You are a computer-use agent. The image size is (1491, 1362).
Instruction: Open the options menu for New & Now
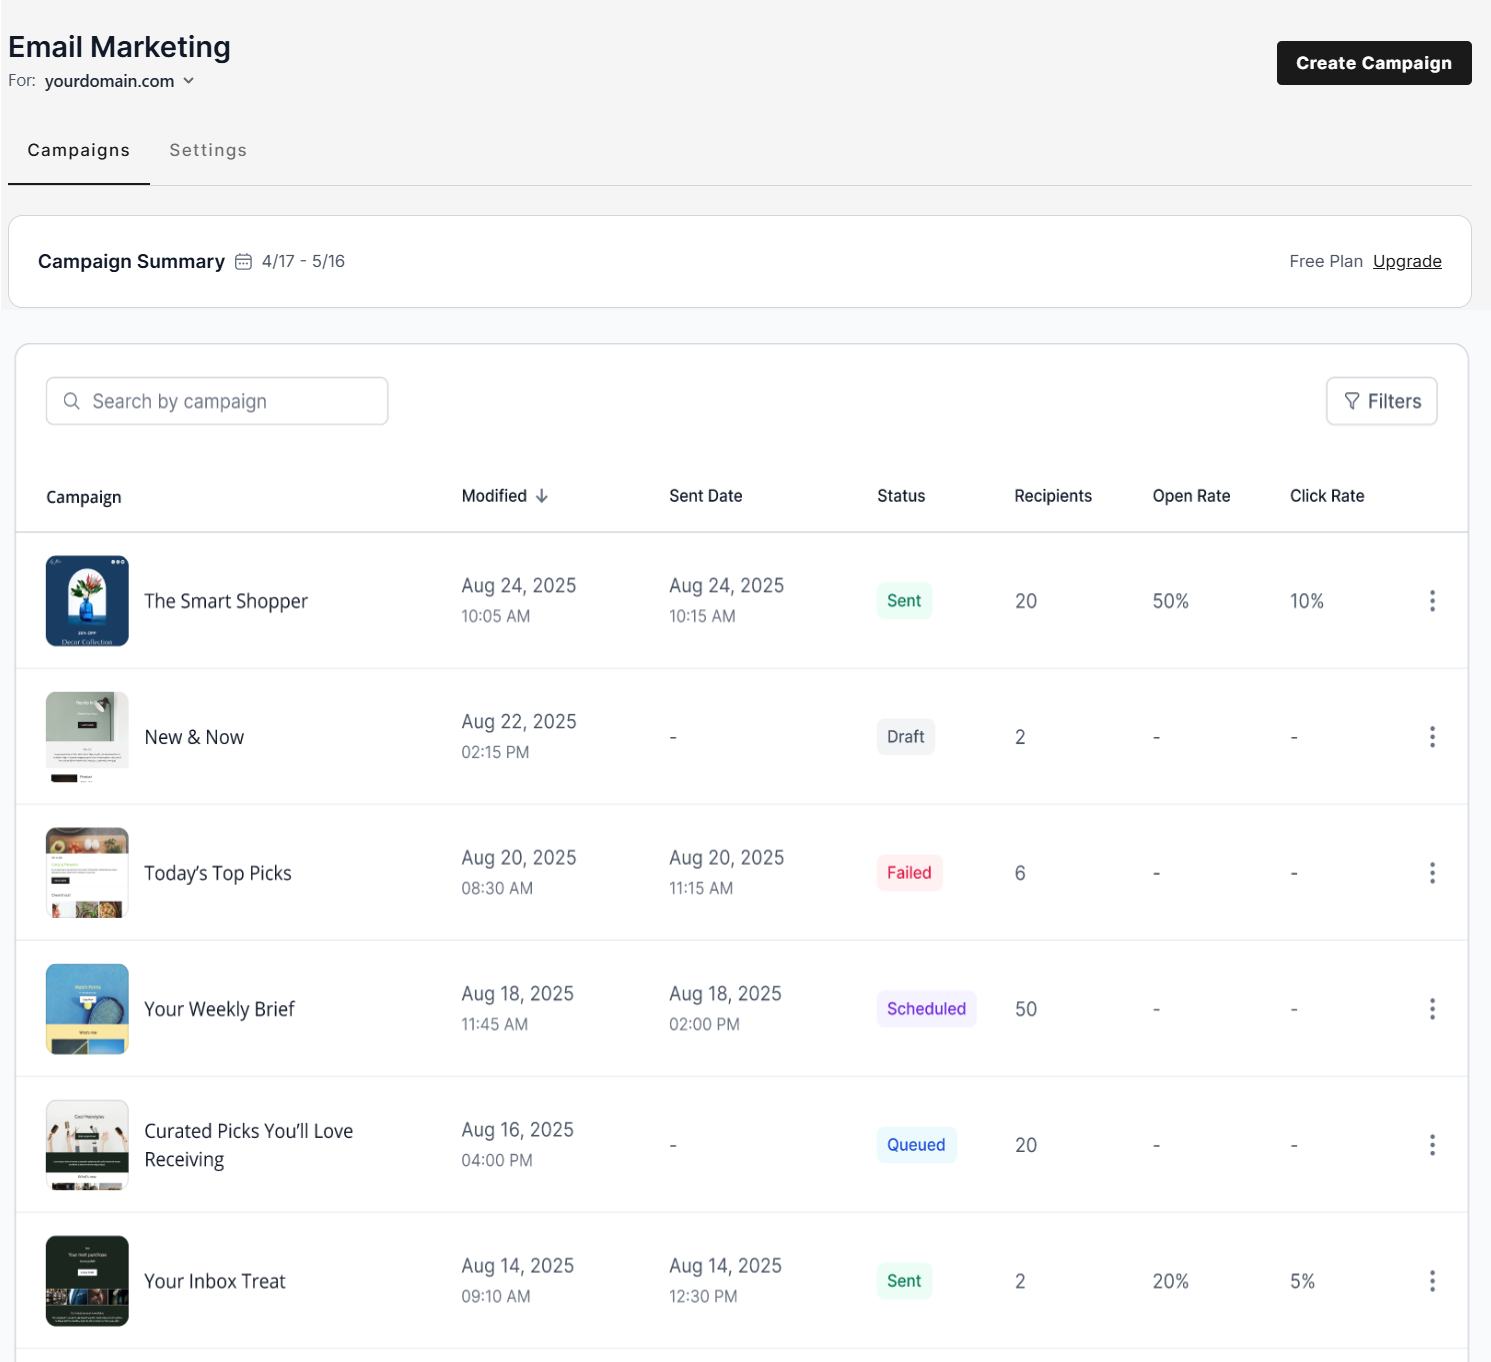pos(1432,737)
